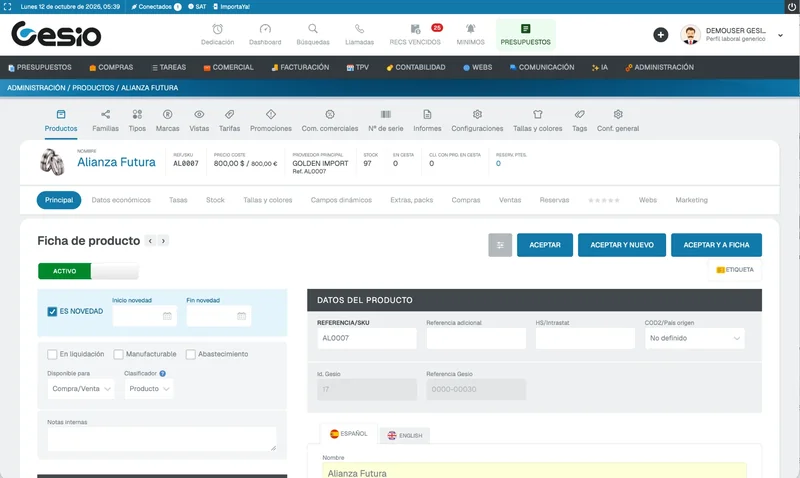
Task: Open Com. comerciales icon
Action: (330, 114)
